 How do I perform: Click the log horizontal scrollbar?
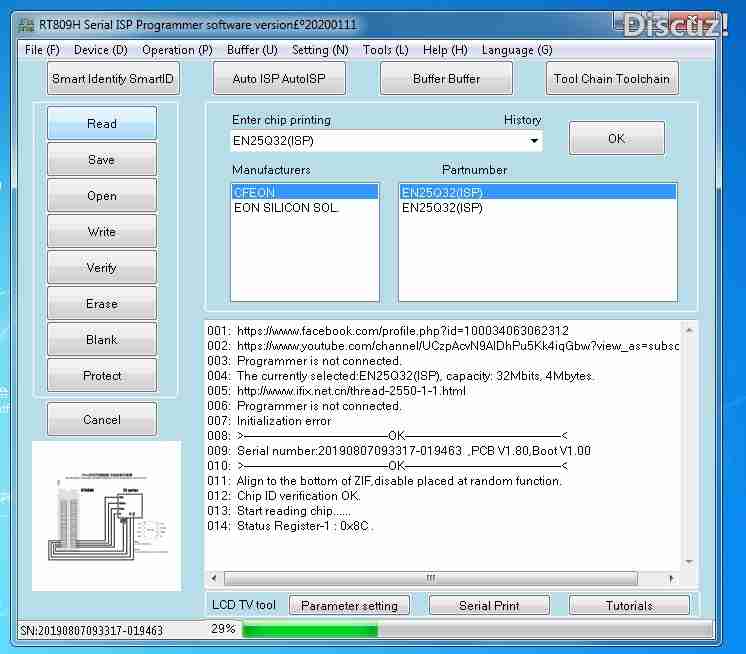tap(431, 578)
